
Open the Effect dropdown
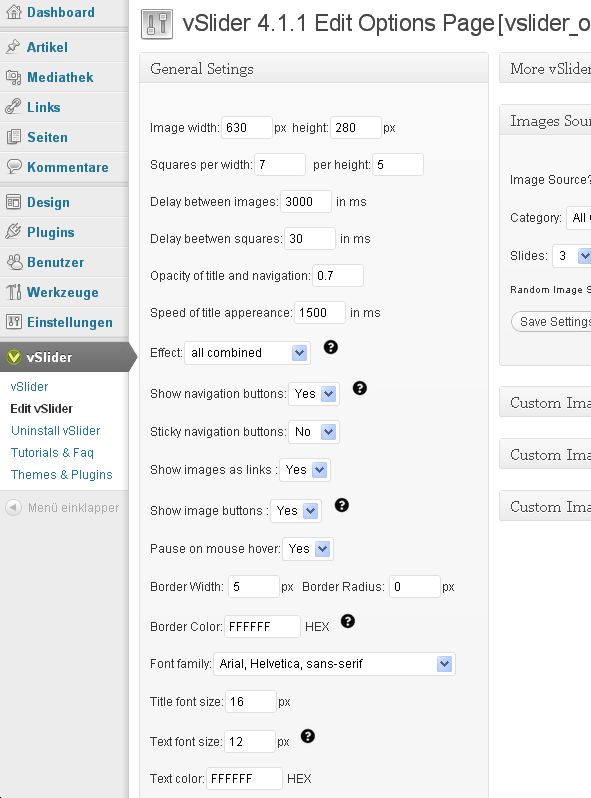coord(247,353)
